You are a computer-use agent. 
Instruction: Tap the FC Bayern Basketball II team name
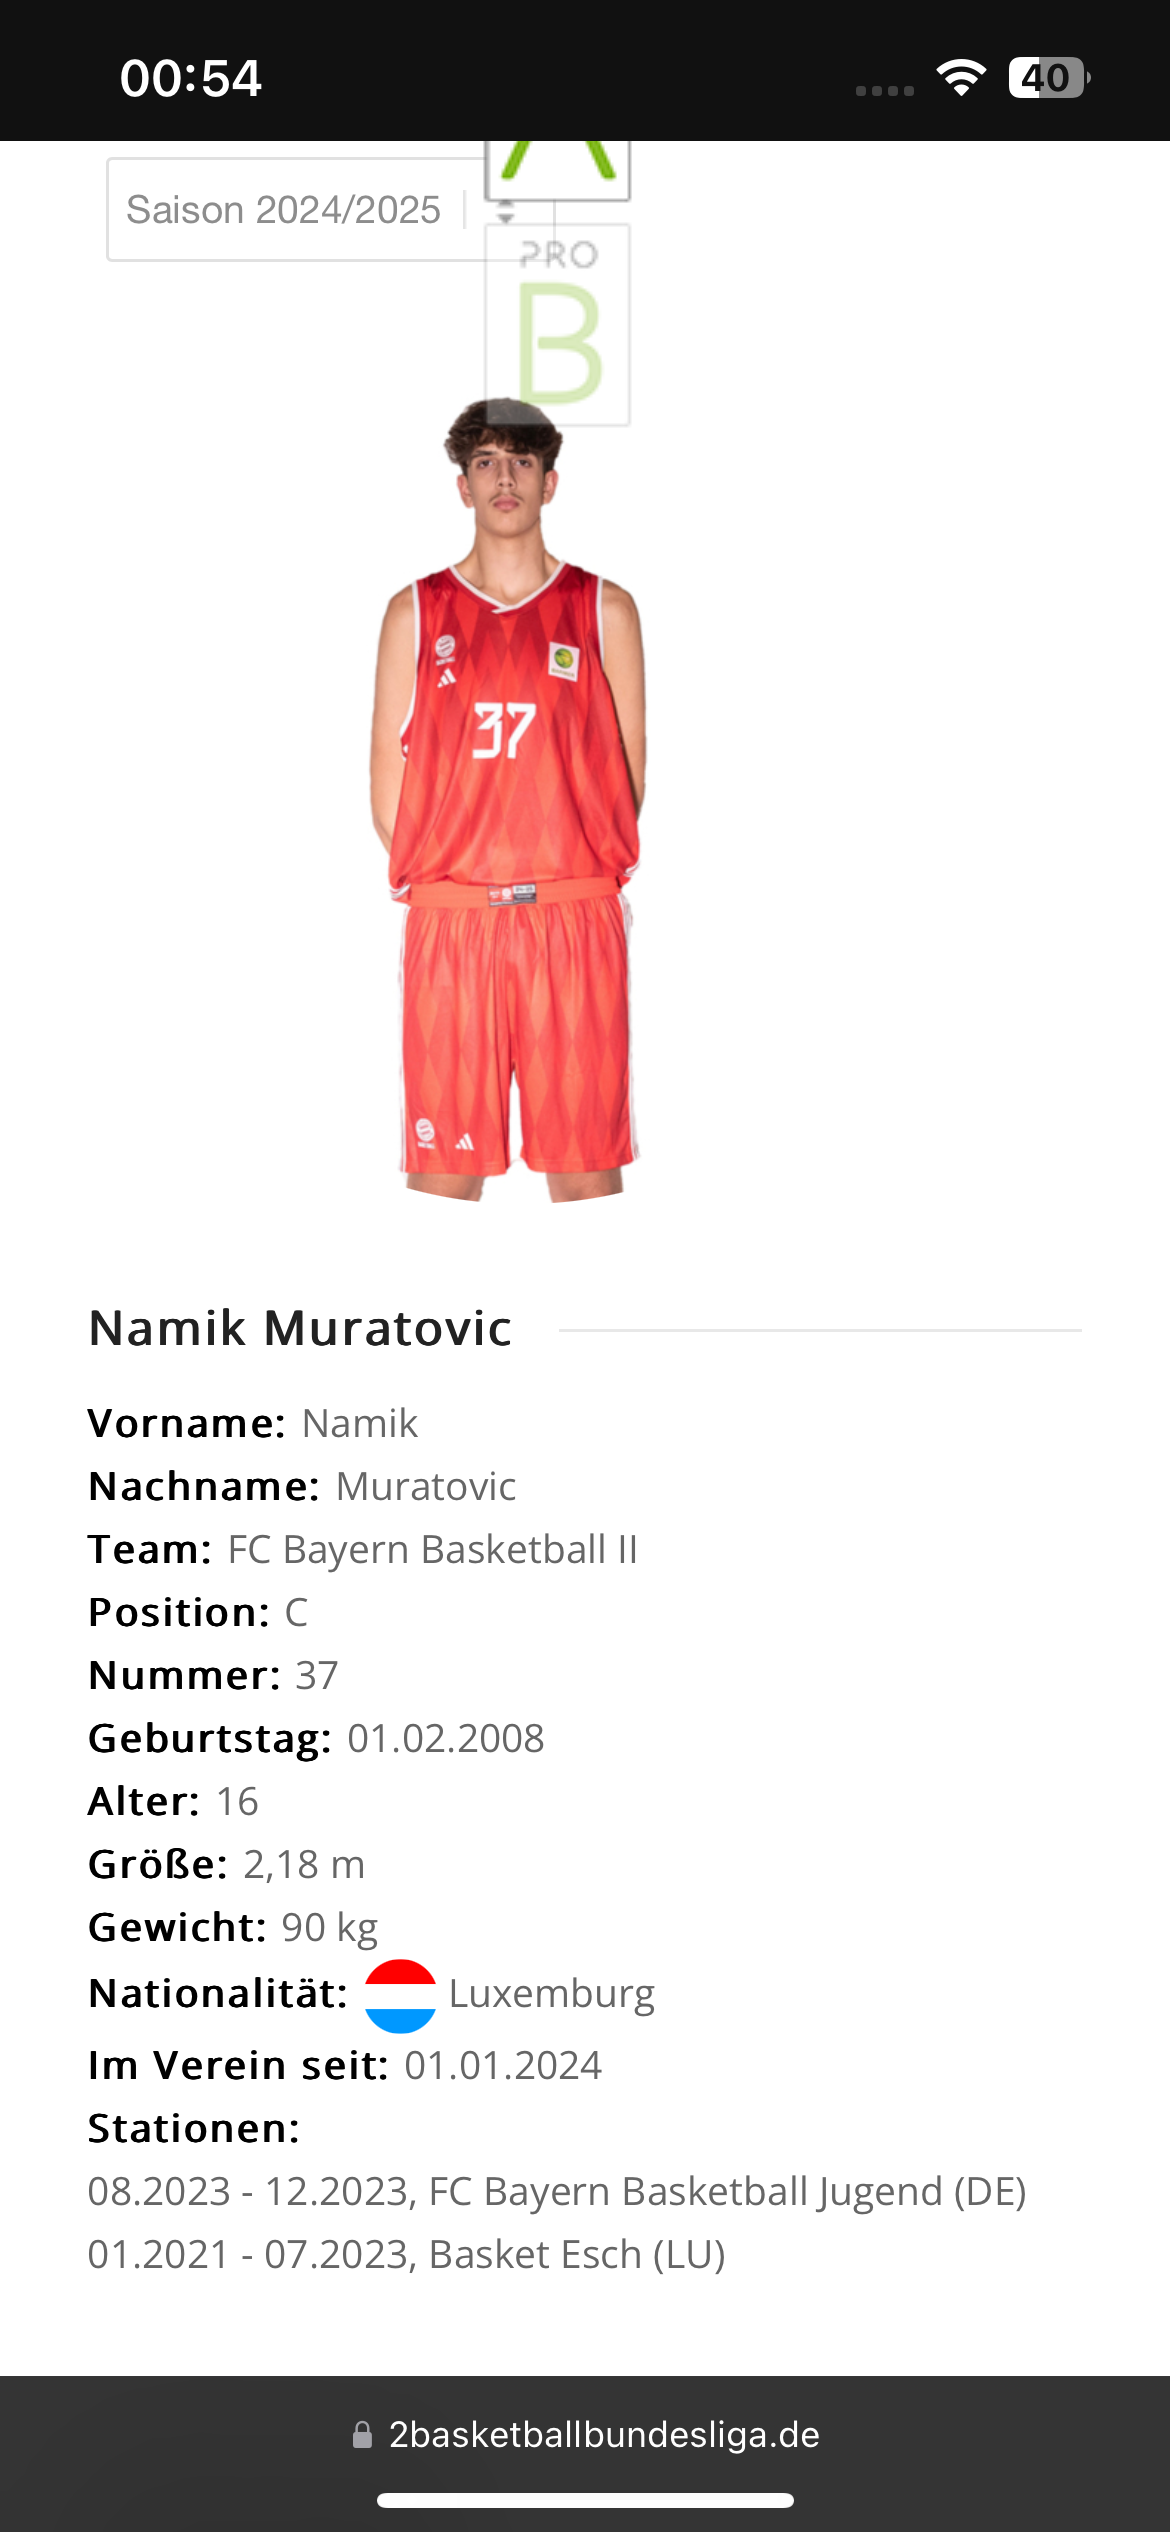click(432, 1549)
